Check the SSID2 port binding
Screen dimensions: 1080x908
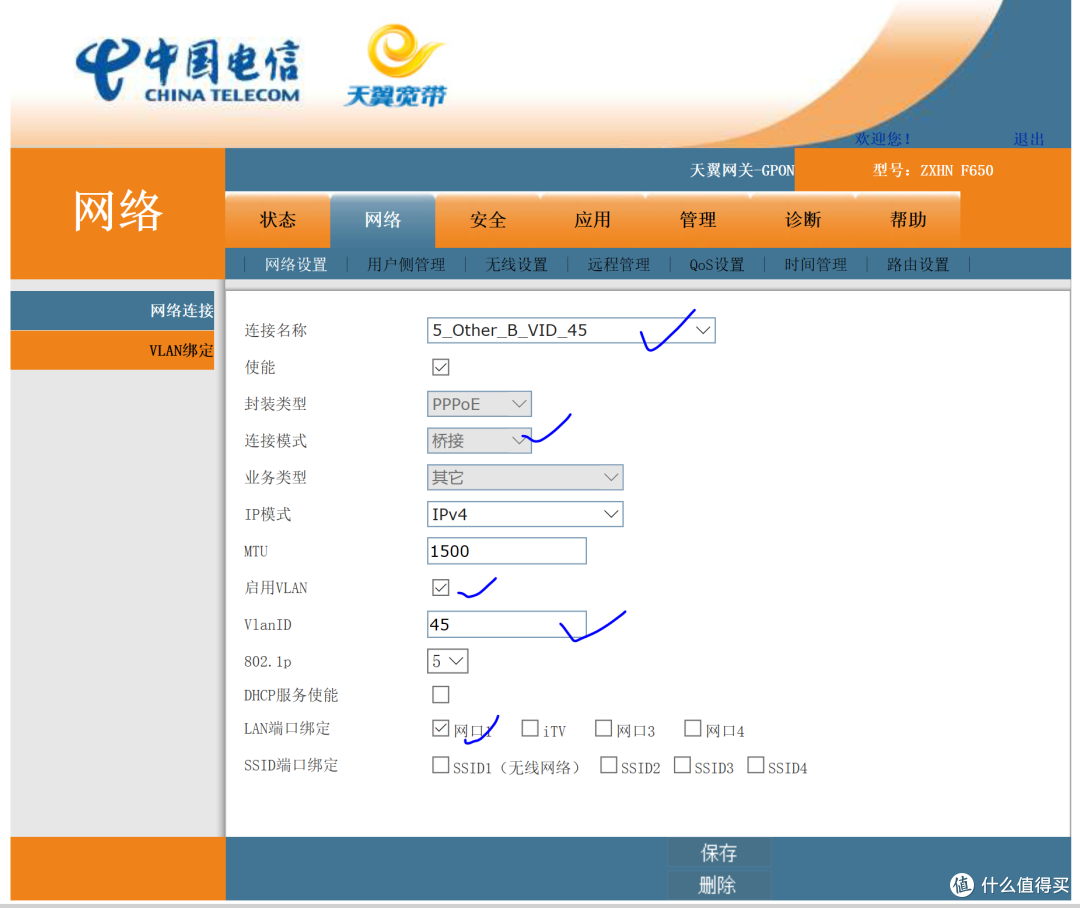608,764
